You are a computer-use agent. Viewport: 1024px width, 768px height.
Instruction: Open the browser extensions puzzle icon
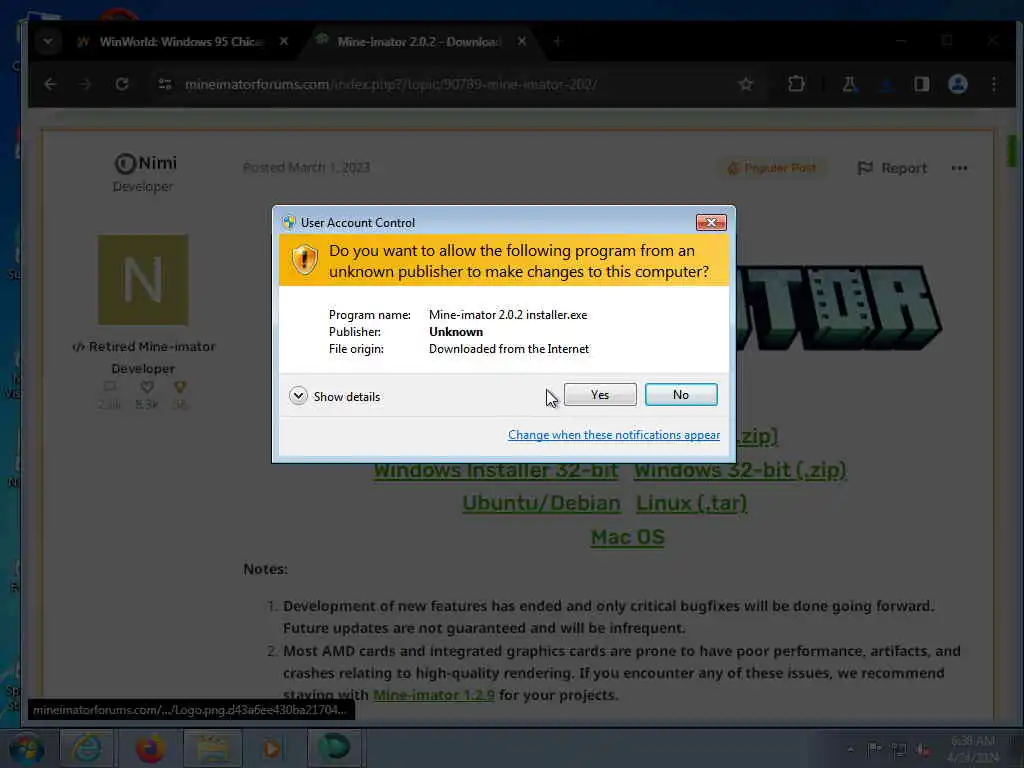[x=796, y=84]
